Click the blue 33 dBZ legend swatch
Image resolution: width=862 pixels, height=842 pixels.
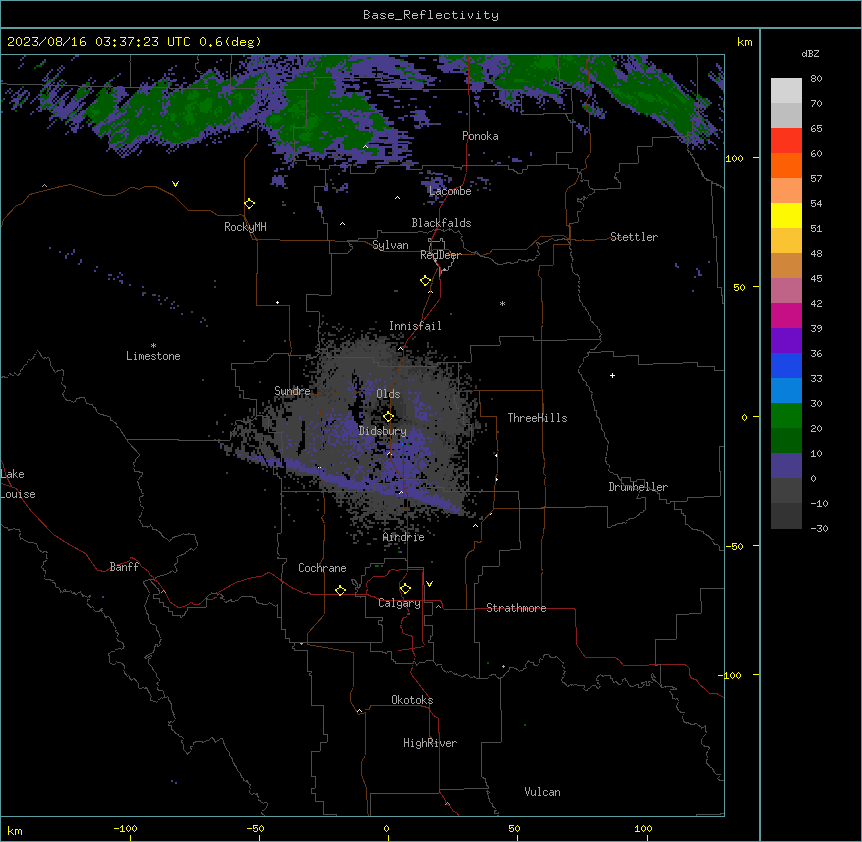786,391
